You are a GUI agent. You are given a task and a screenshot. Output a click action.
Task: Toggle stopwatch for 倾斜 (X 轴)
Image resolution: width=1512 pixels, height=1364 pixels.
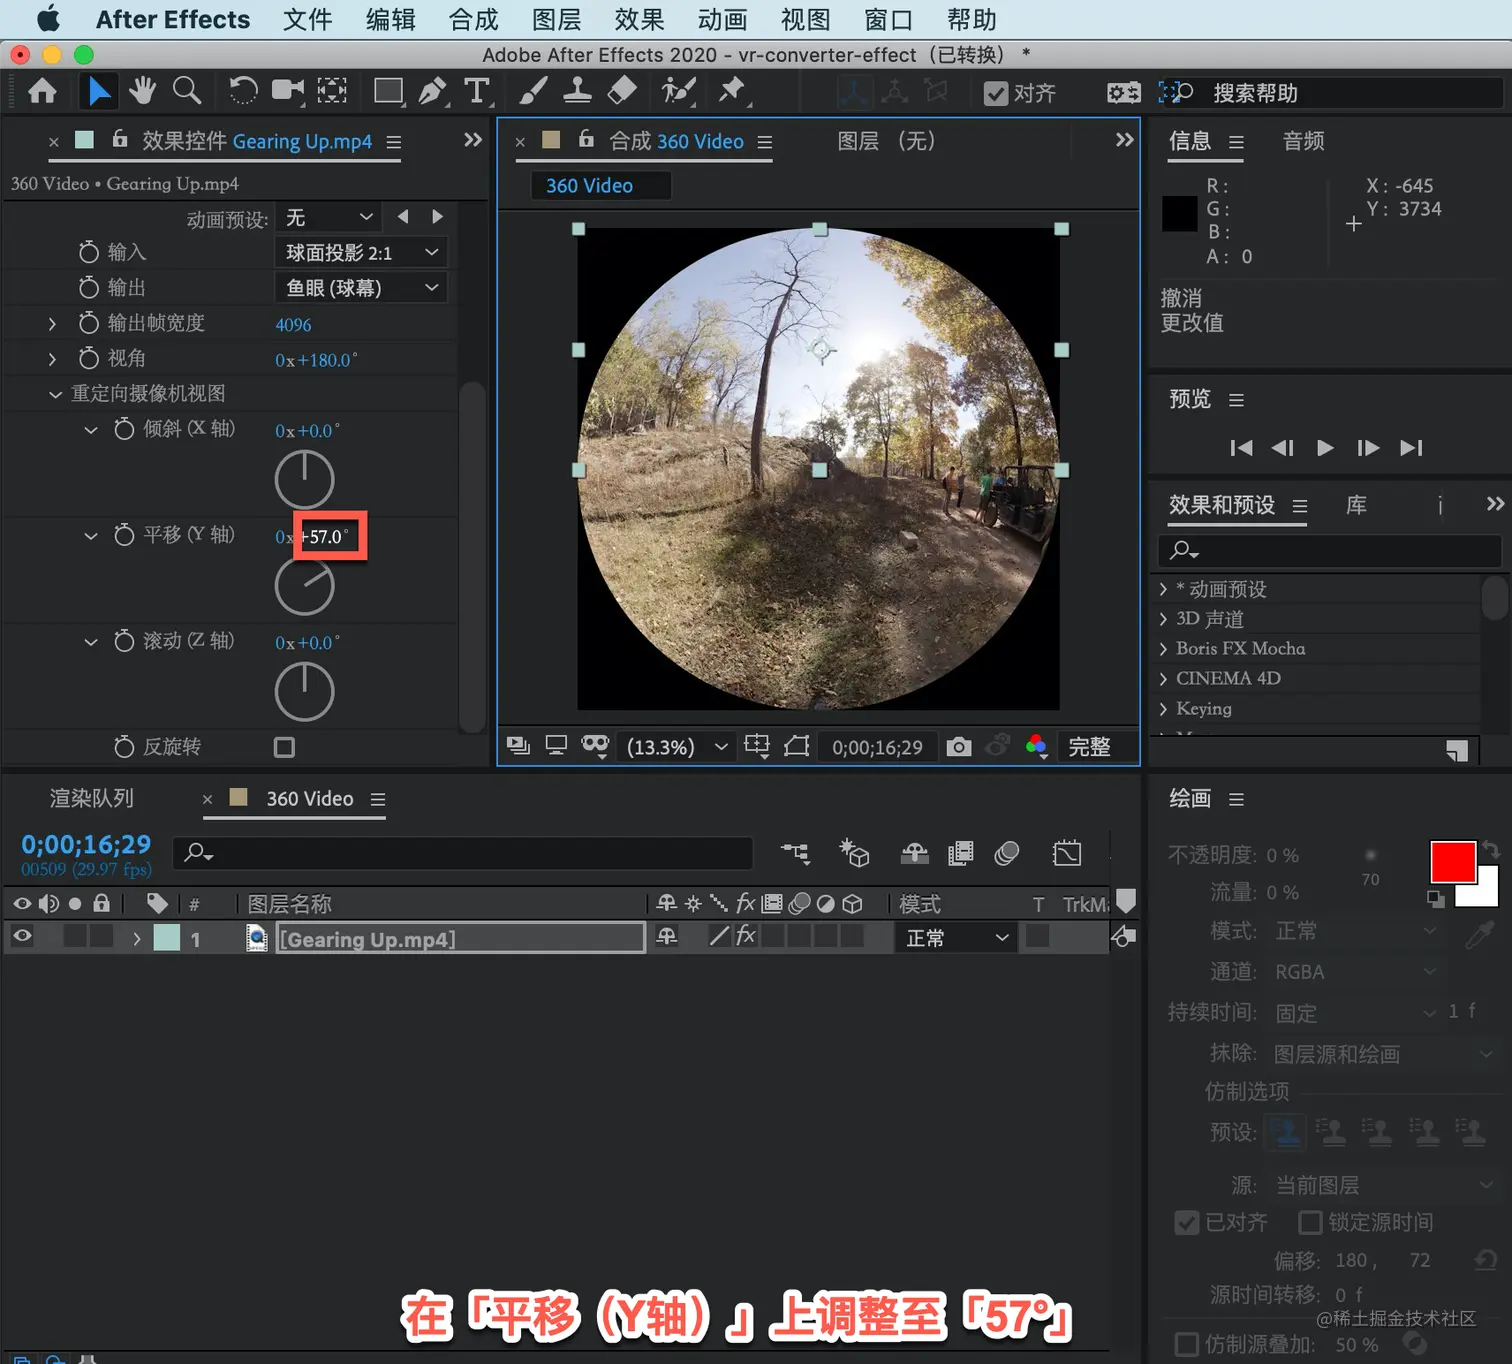pyautogui.click(x=124, y=429)
